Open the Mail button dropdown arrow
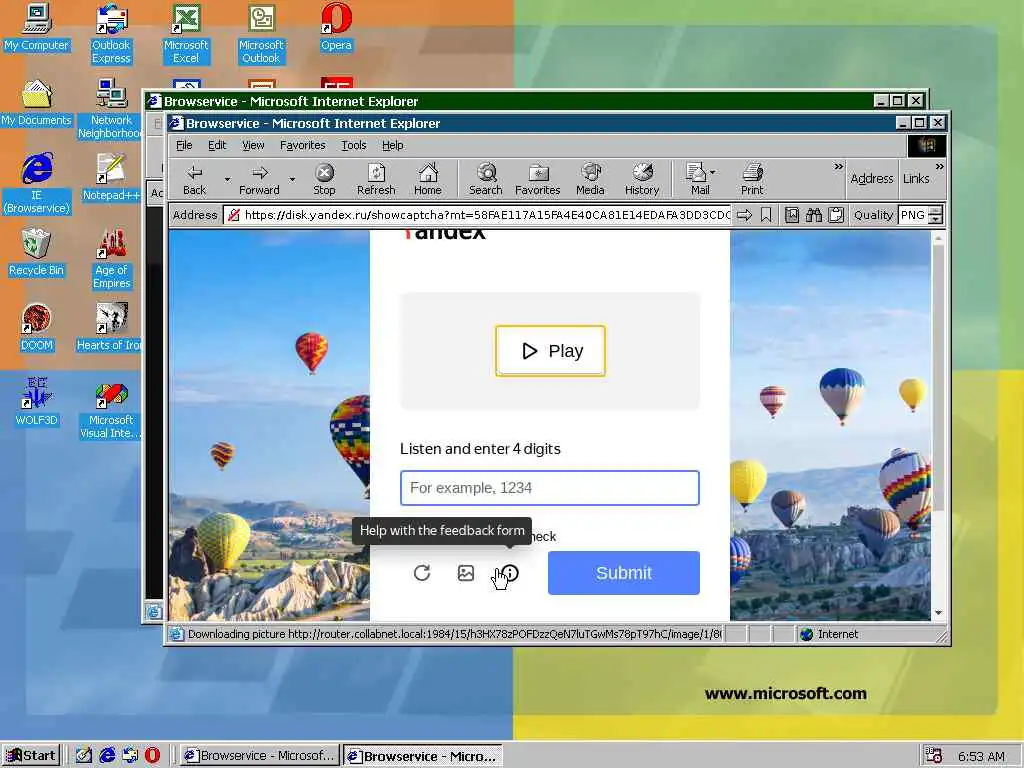1024x768 pixels. 712,172
